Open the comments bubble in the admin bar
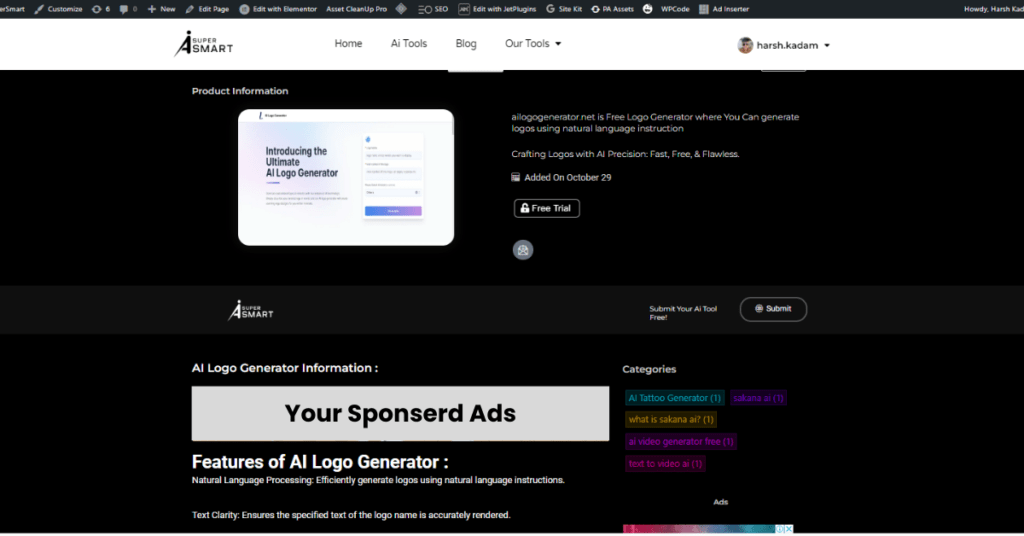Viewport: 1024px width, 536px height. tap(128, 9)
